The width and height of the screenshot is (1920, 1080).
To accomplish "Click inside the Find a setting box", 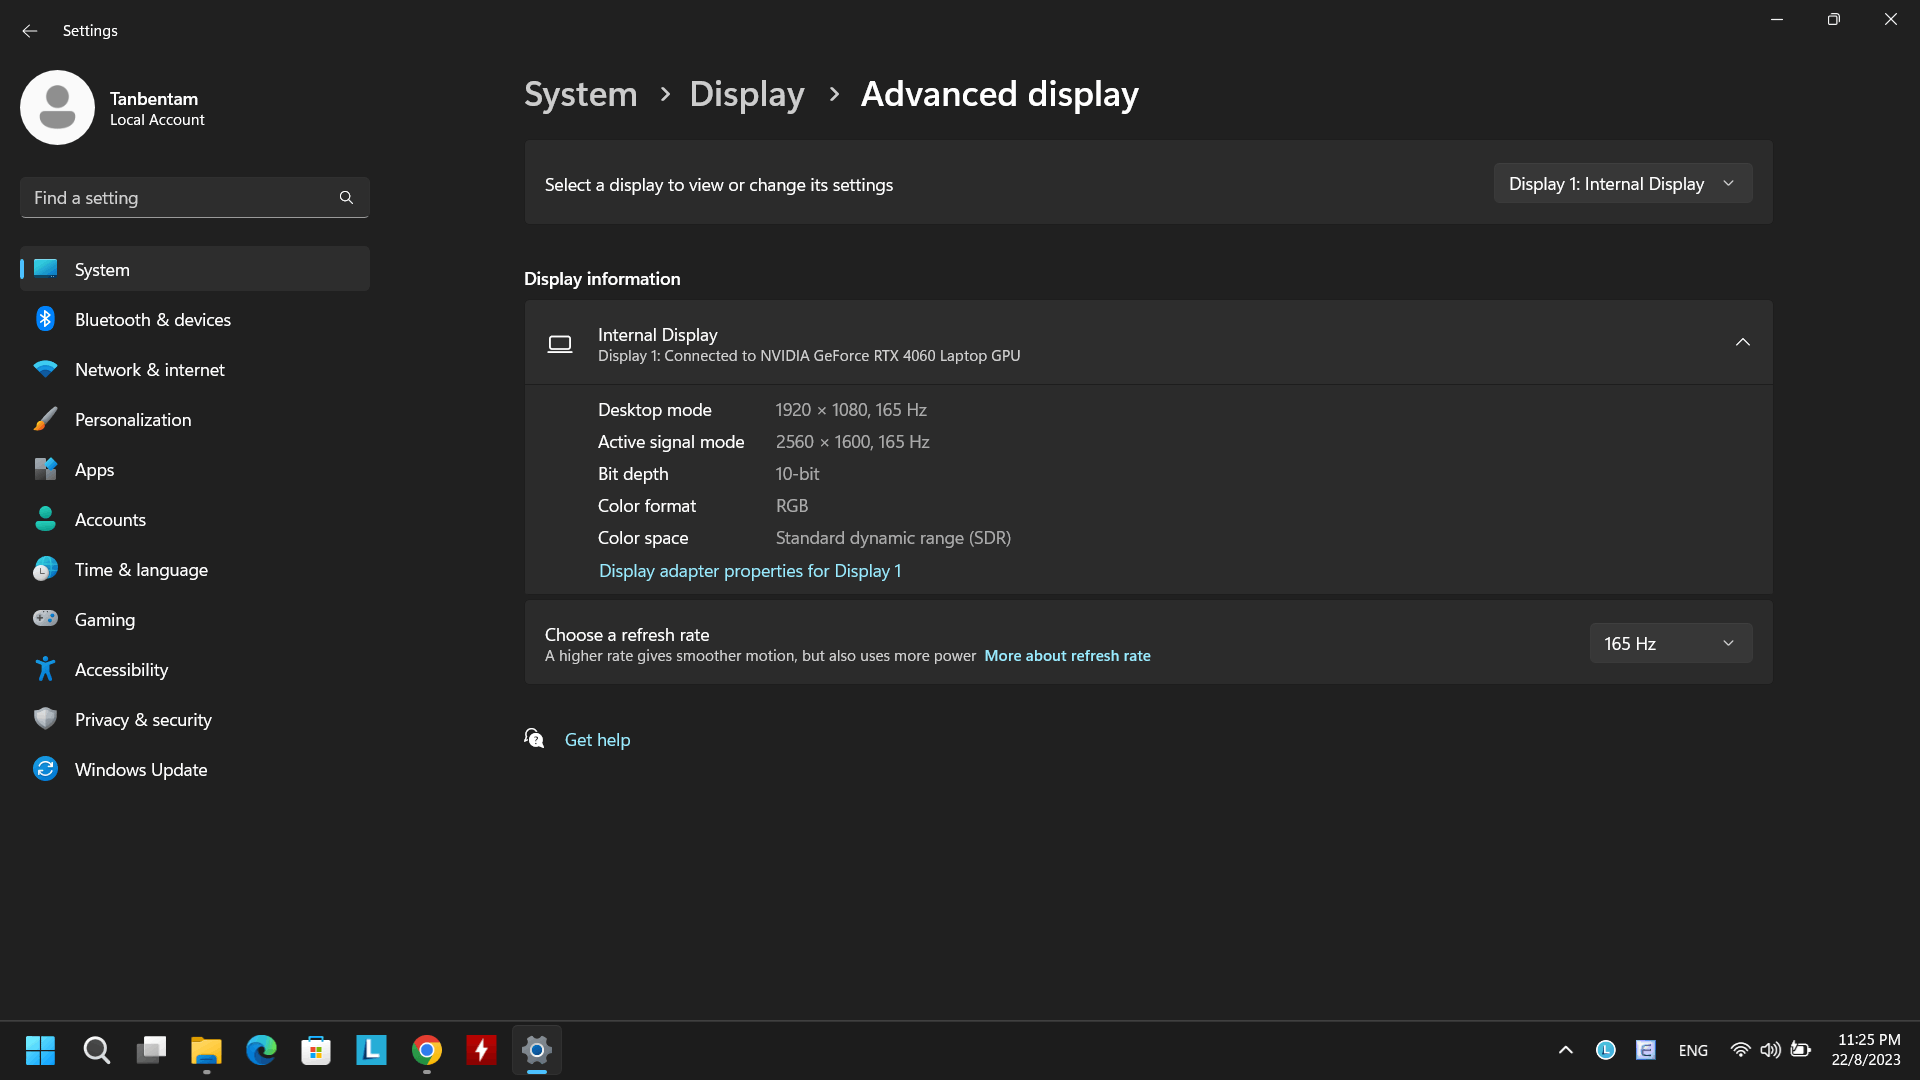I will click(180, 197).
